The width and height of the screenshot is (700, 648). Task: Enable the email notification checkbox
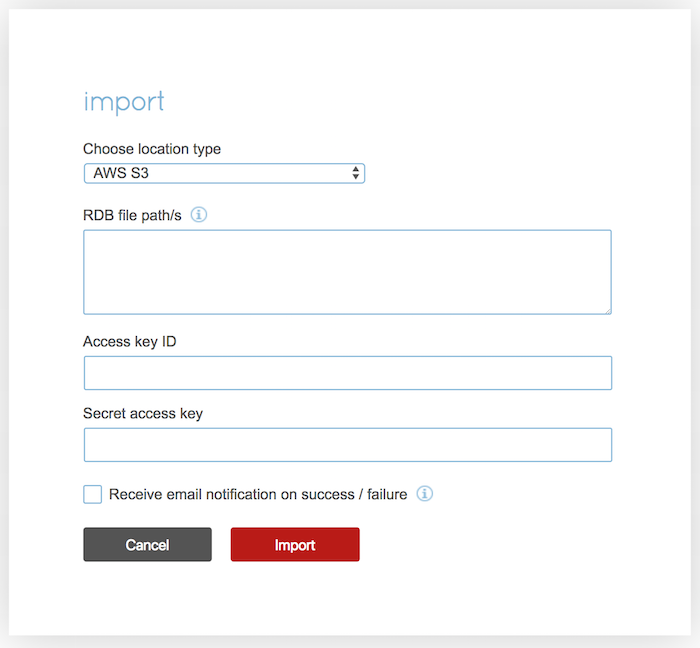click(93, 494)
